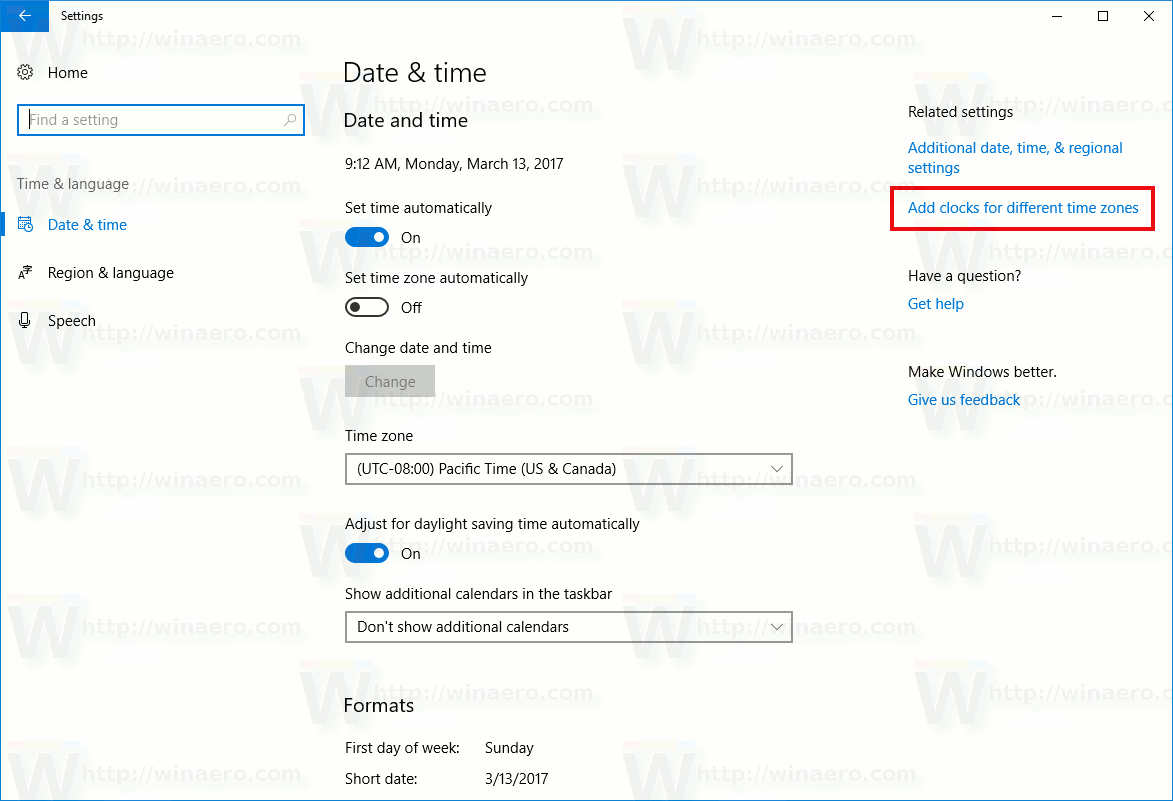Open the Time zone dropdown
This screenshot has width=1173, height=801.
click(568, 469)
